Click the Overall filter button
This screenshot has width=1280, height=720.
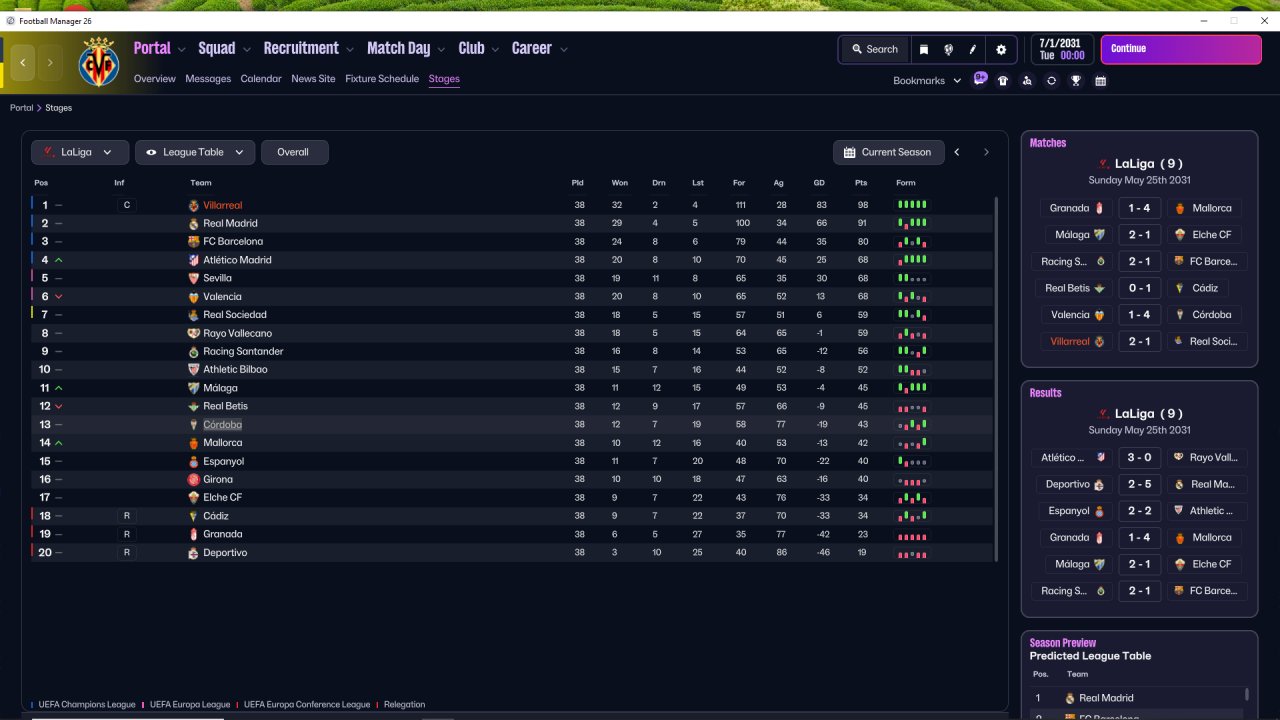(294, 152)
